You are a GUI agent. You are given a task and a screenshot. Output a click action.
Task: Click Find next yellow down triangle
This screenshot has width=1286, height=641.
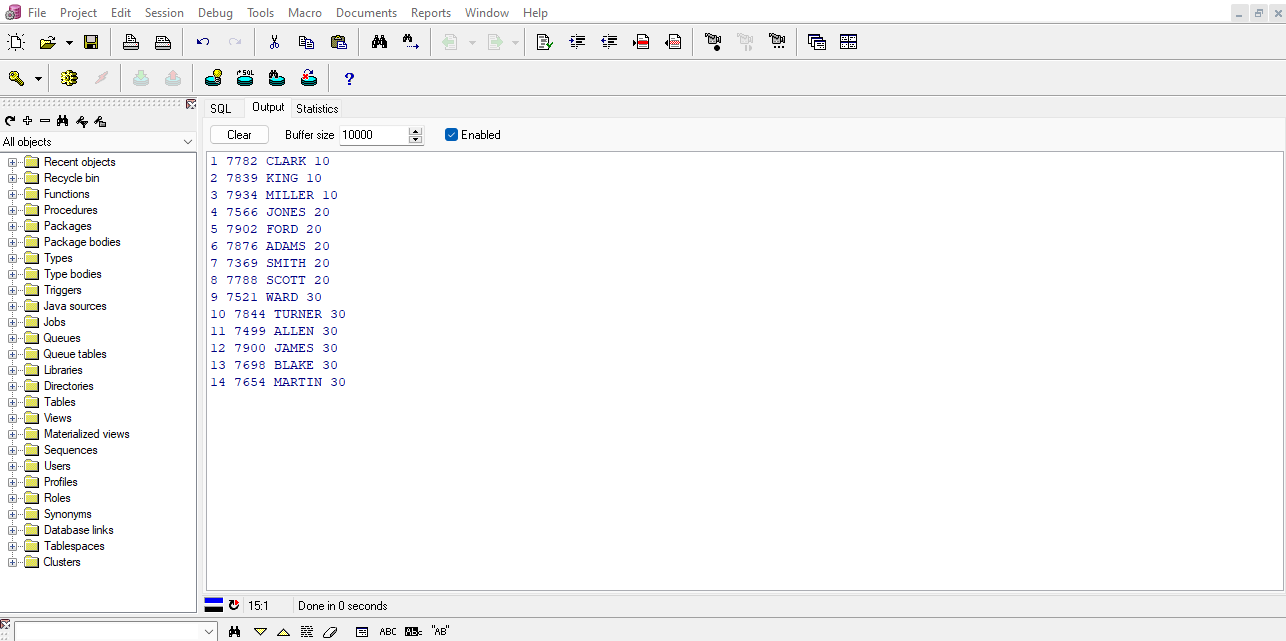coord(260,632)
